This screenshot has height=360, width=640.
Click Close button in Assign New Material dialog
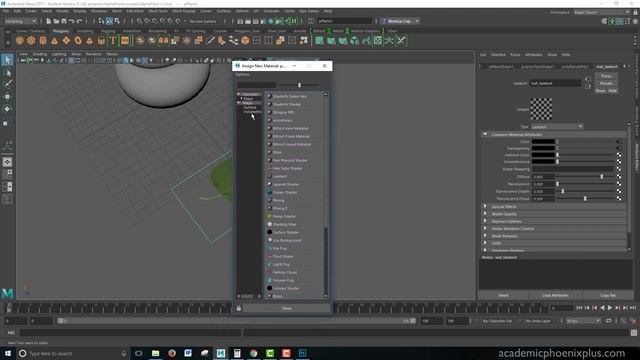click(x=287, y=308)
